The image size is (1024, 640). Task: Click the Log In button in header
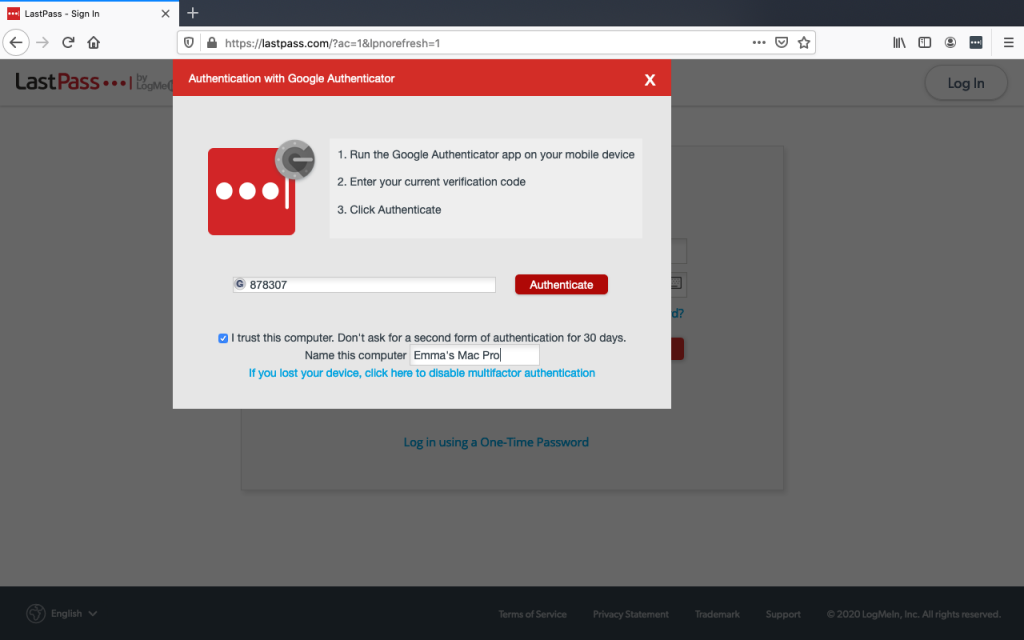point(966,83)
